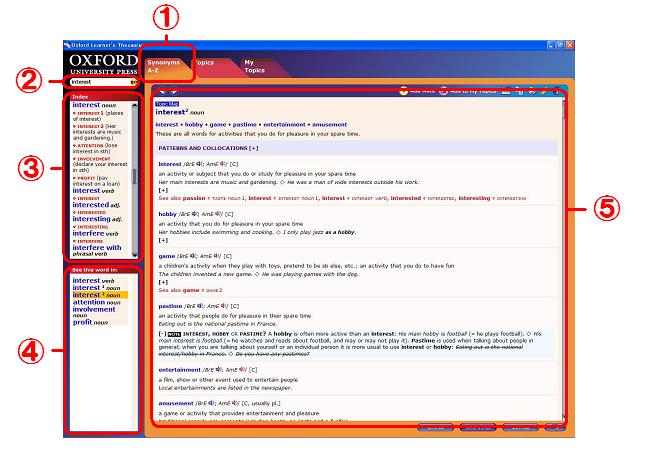Play BrE pronunciation of entertainment
Viewport: 650px width, 460px height.
217,370
